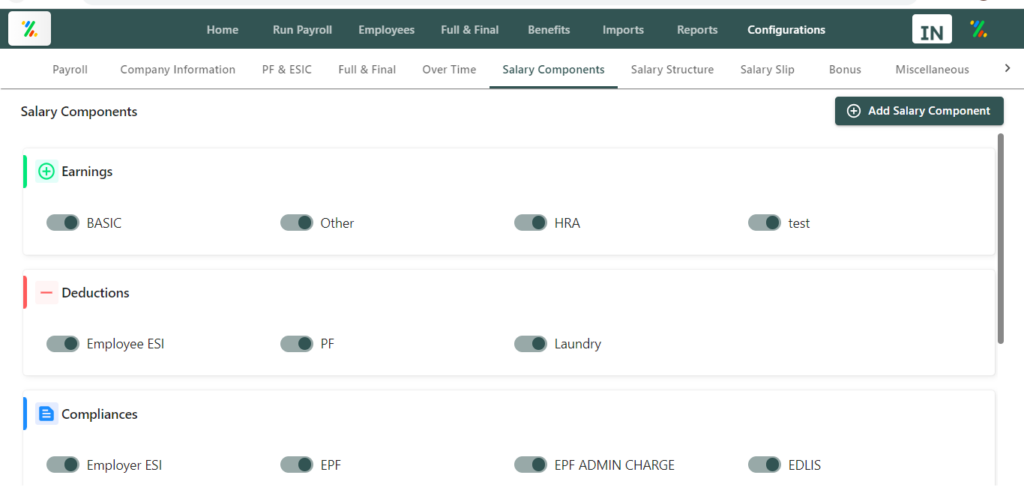Open the Run Payroll menu
The image size is (1024, 493).
coord(302,30)
